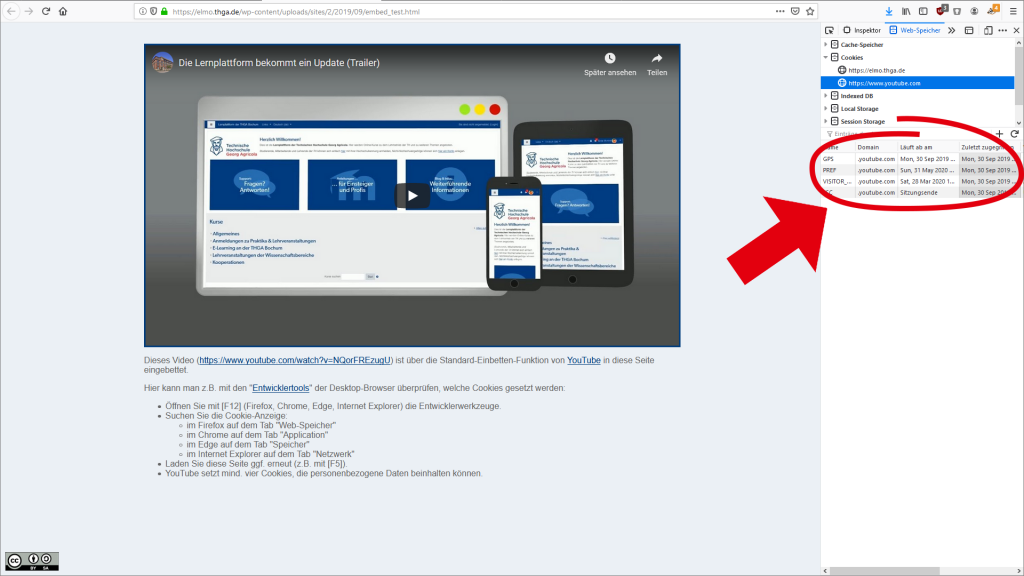The height and width of the screenshot is (576, 1024).
Task: Open the Entwicklertools link
Action: [281, 388]
